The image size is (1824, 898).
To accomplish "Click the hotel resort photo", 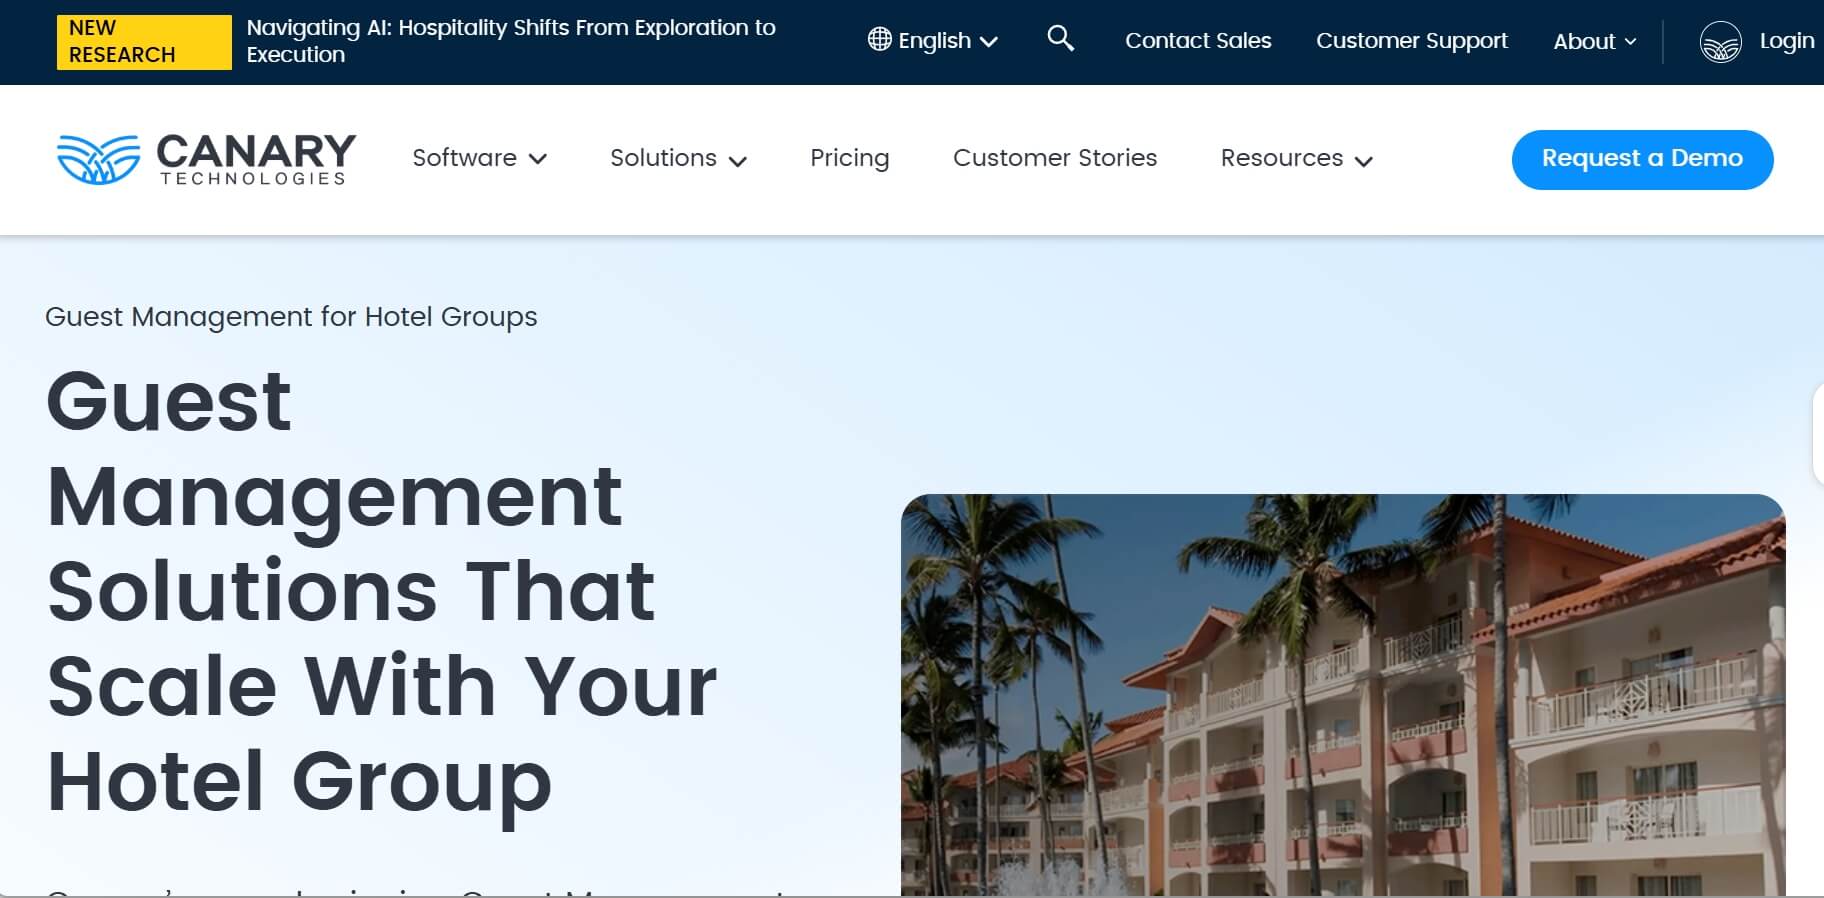I will tap(1343, 695).
